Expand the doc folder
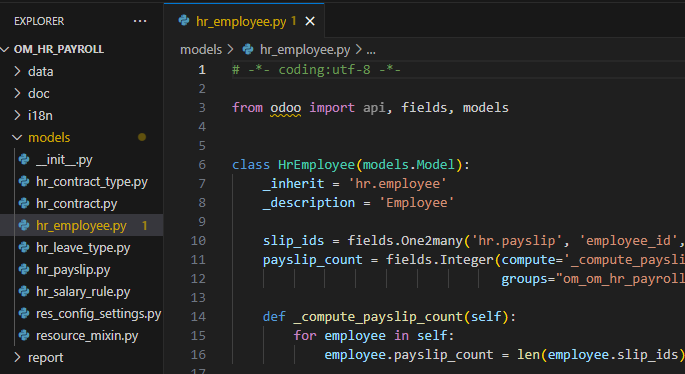This screenshot has width=685, height=374. coord(17,93)
